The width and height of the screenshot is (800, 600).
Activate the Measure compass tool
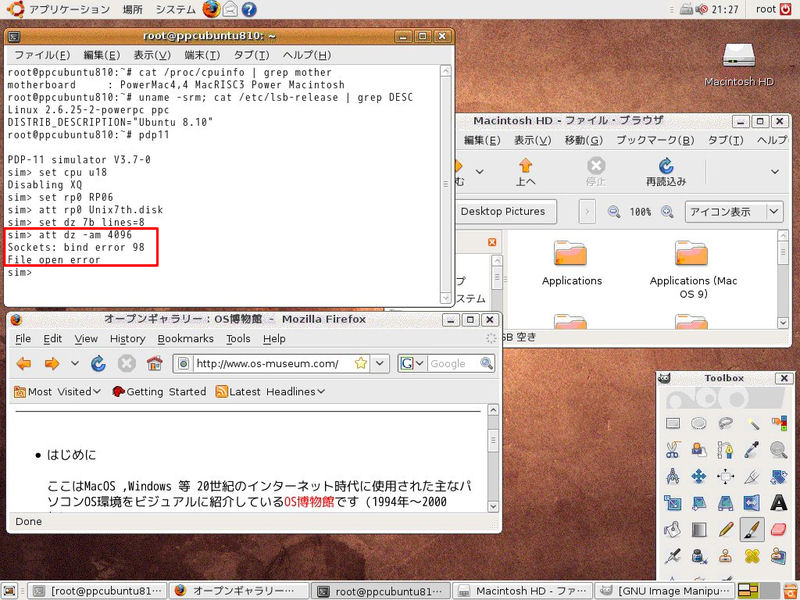coord(672,477)
